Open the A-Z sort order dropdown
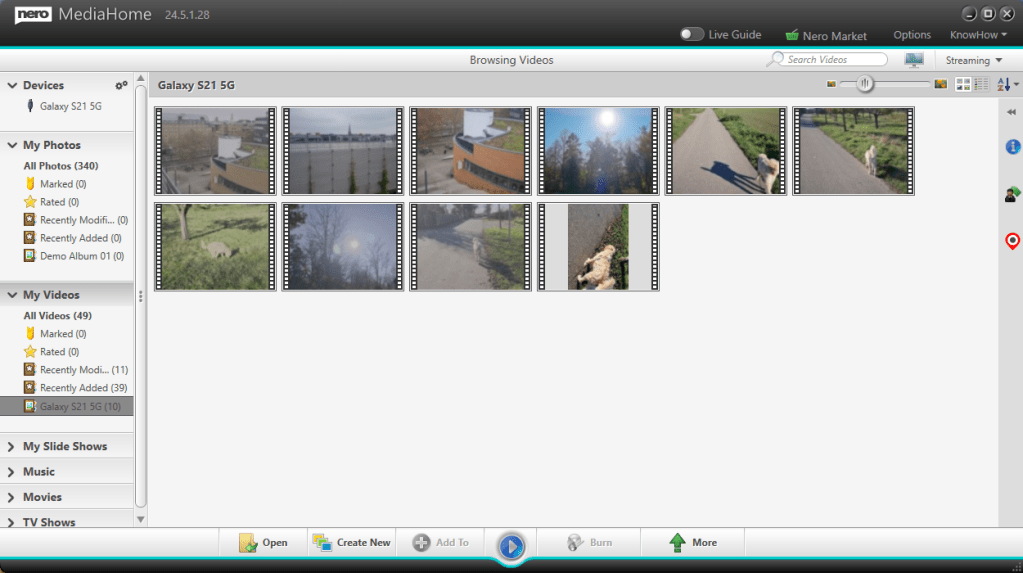 [1008, 85]
